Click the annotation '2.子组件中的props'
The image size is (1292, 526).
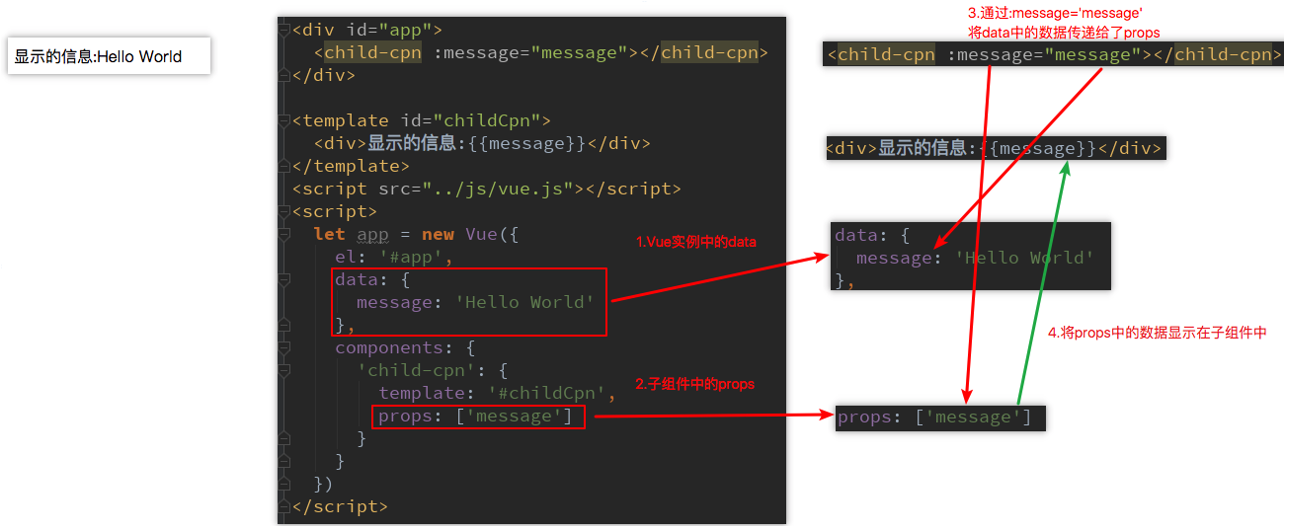694,384
